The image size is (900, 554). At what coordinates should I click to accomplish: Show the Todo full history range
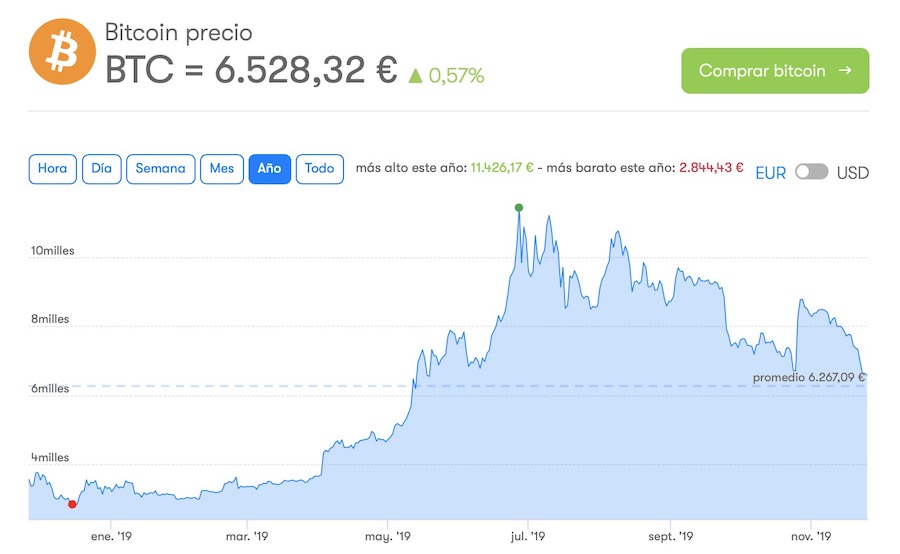[319, 169]
